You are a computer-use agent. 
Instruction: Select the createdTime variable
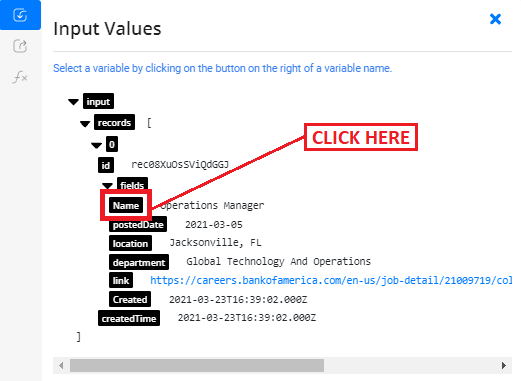(x=129, y=318)
